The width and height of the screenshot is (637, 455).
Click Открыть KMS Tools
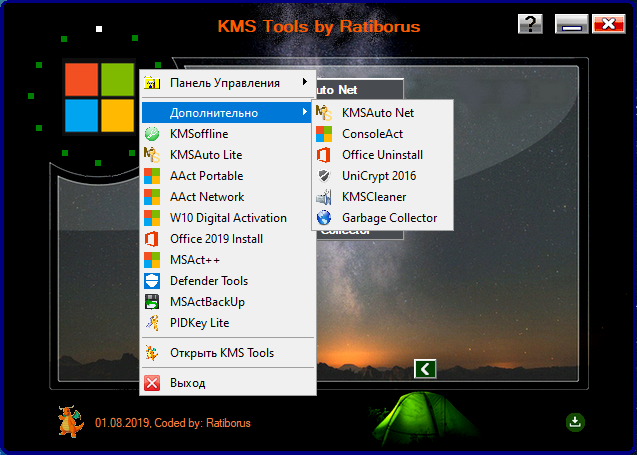click(x=221, y=352)
